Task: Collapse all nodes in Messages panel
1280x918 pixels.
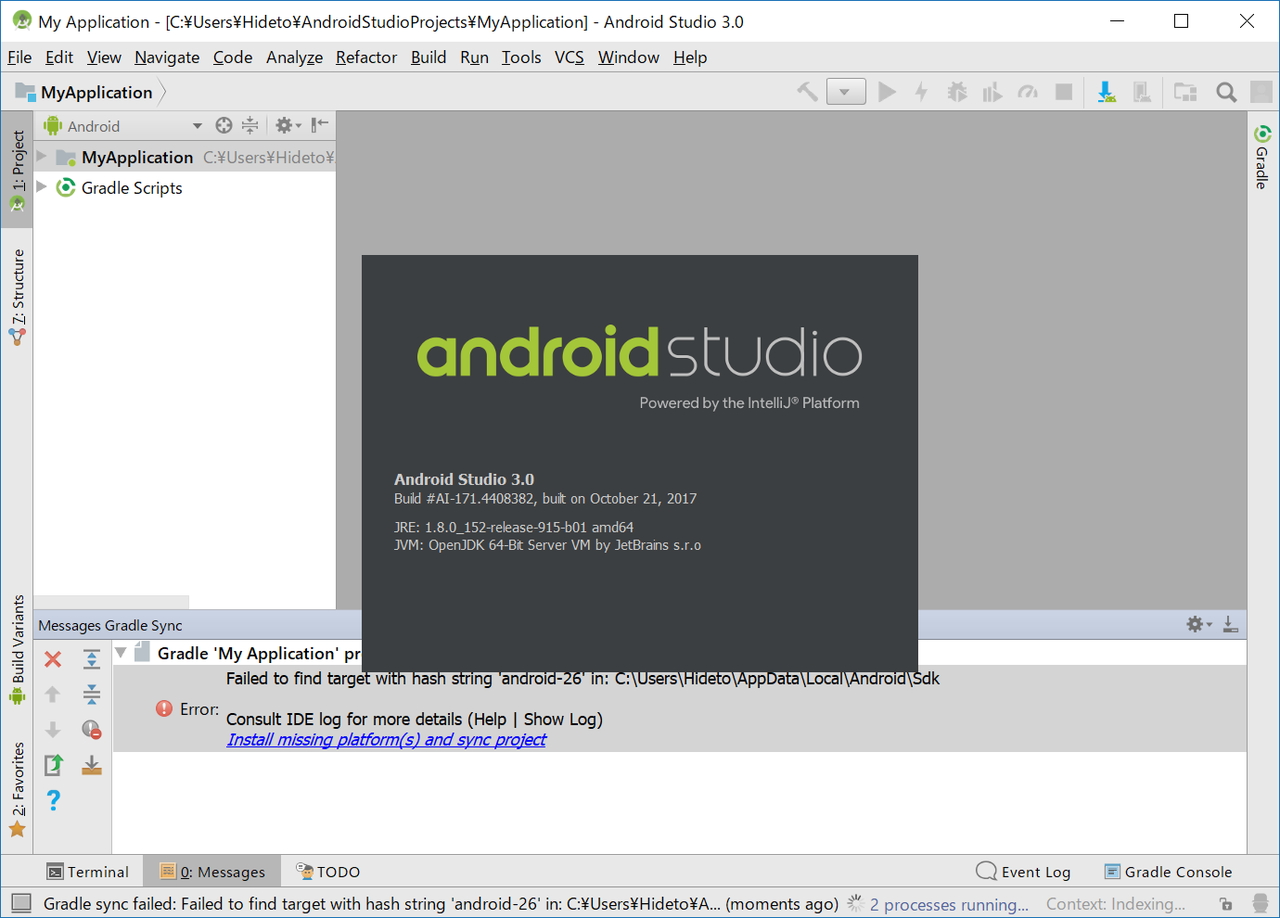Action: point(92,694)
